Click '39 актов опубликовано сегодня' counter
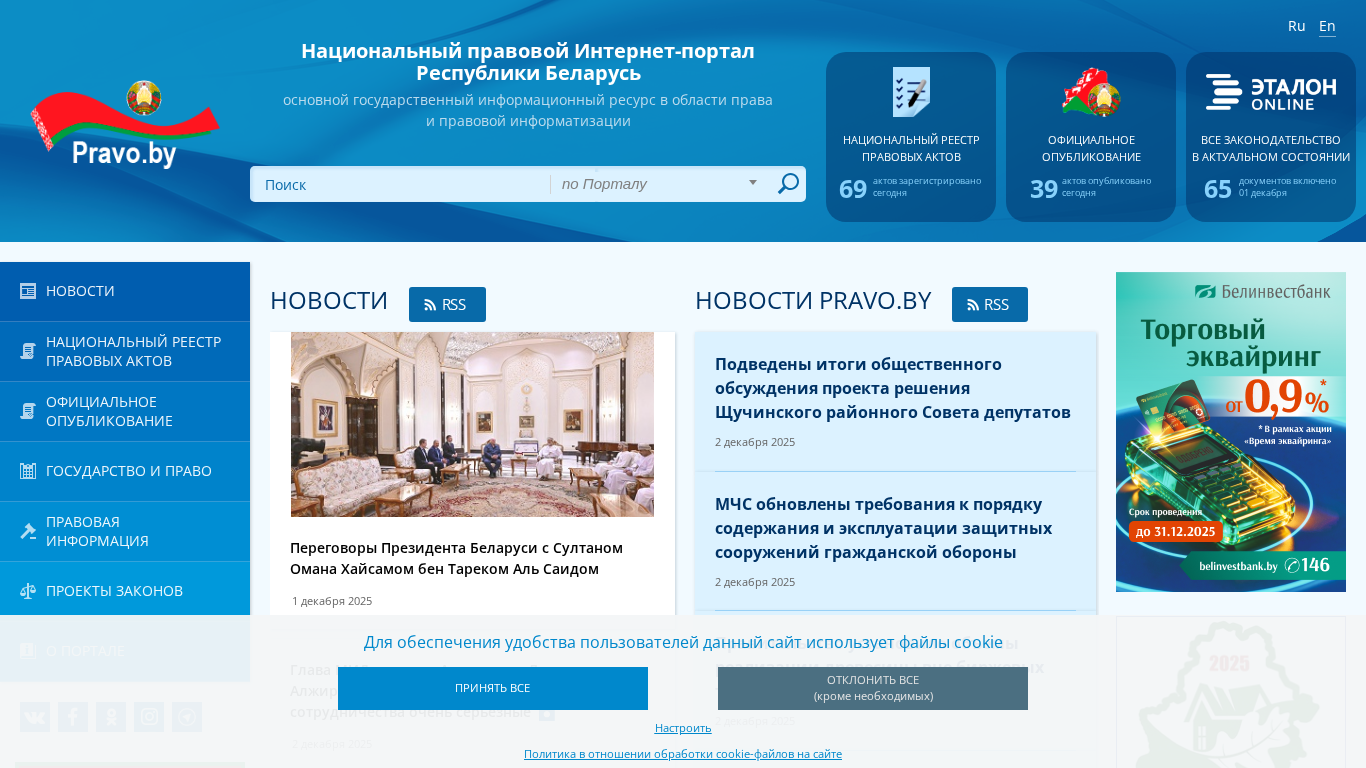 1091,188
